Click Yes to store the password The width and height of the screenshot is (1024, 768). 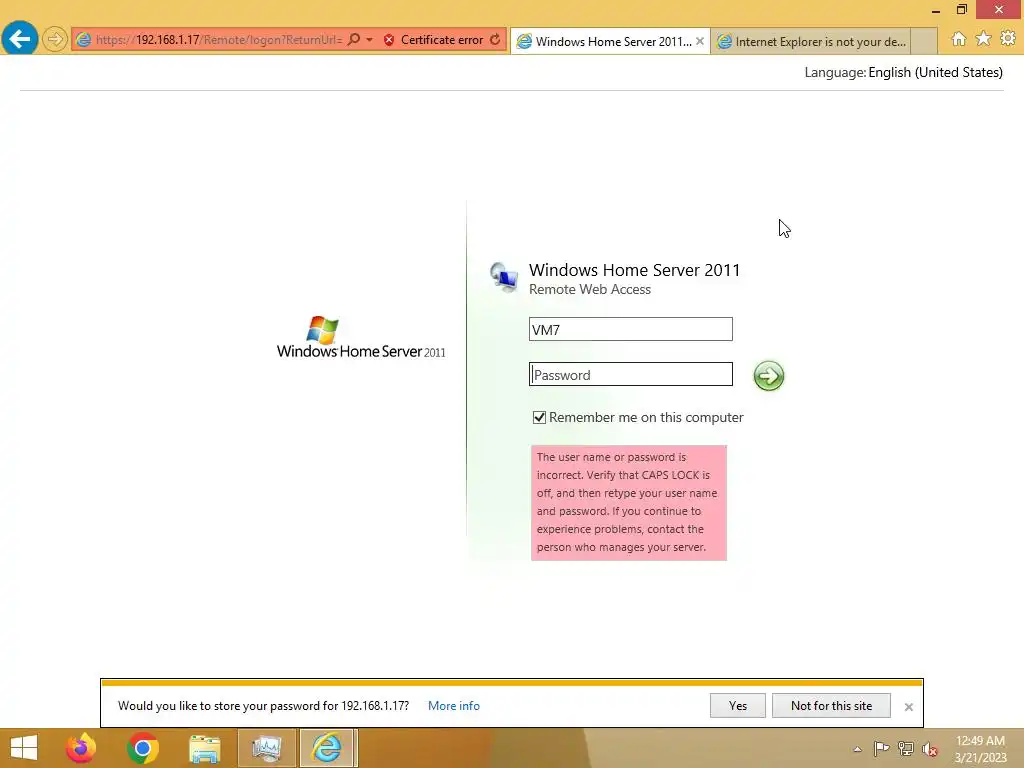tap(737, 706)
